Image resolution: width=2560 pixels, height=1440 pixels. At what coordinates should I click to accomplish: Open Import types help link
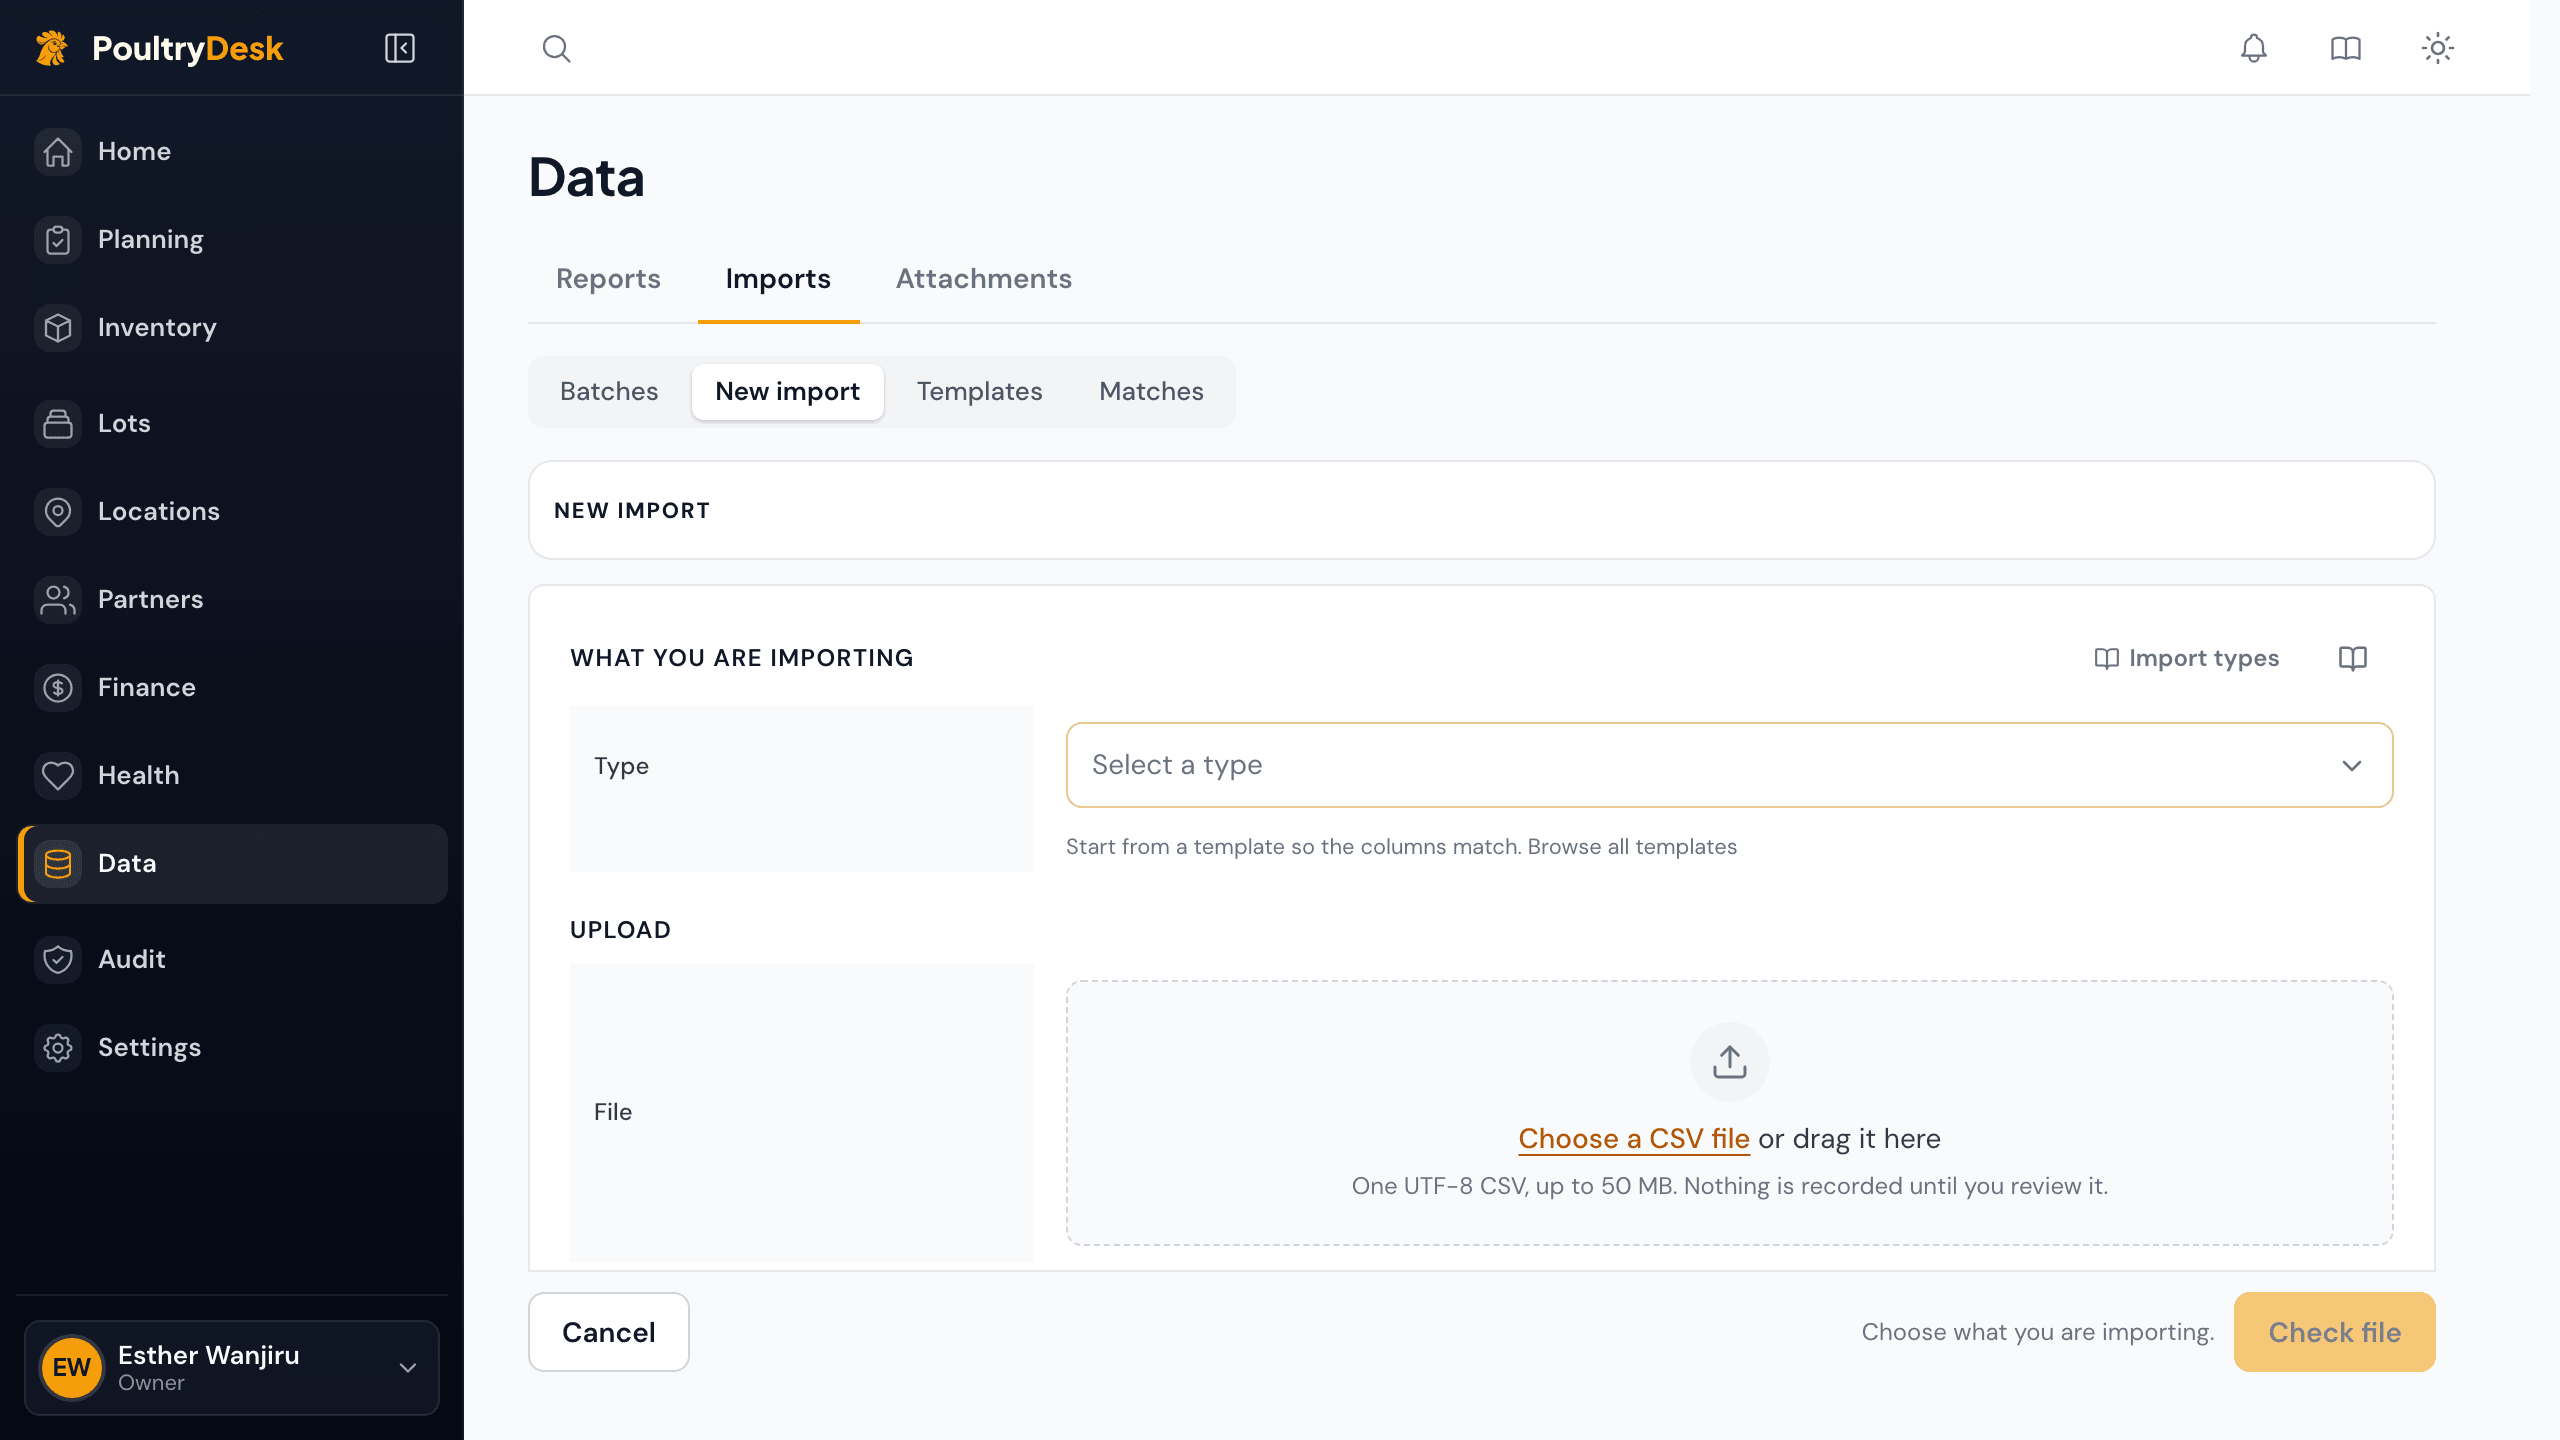click(2186, 658)
